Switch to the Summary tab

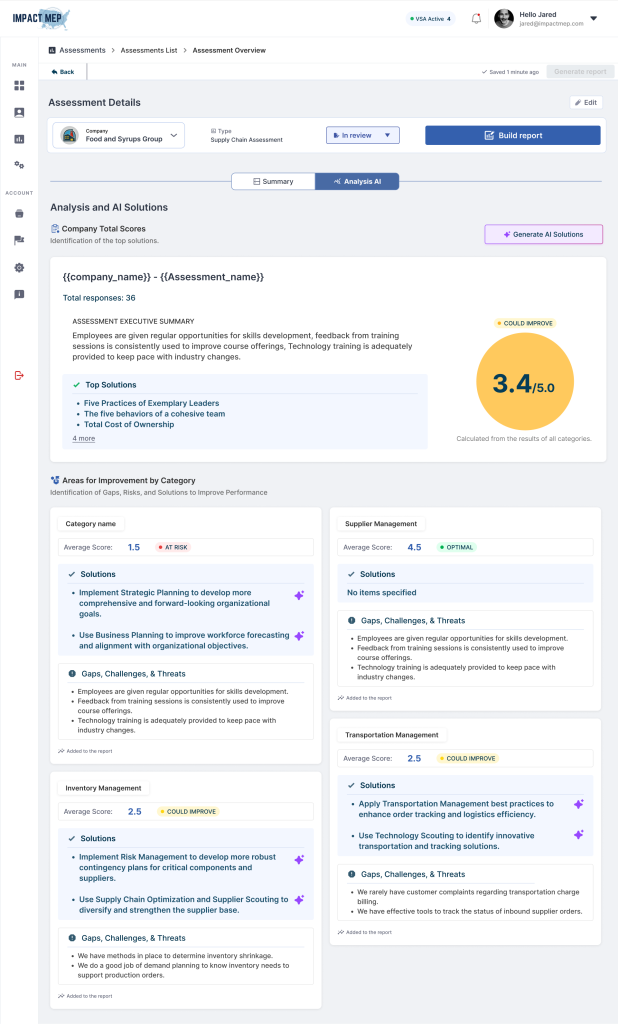[273, 181]
